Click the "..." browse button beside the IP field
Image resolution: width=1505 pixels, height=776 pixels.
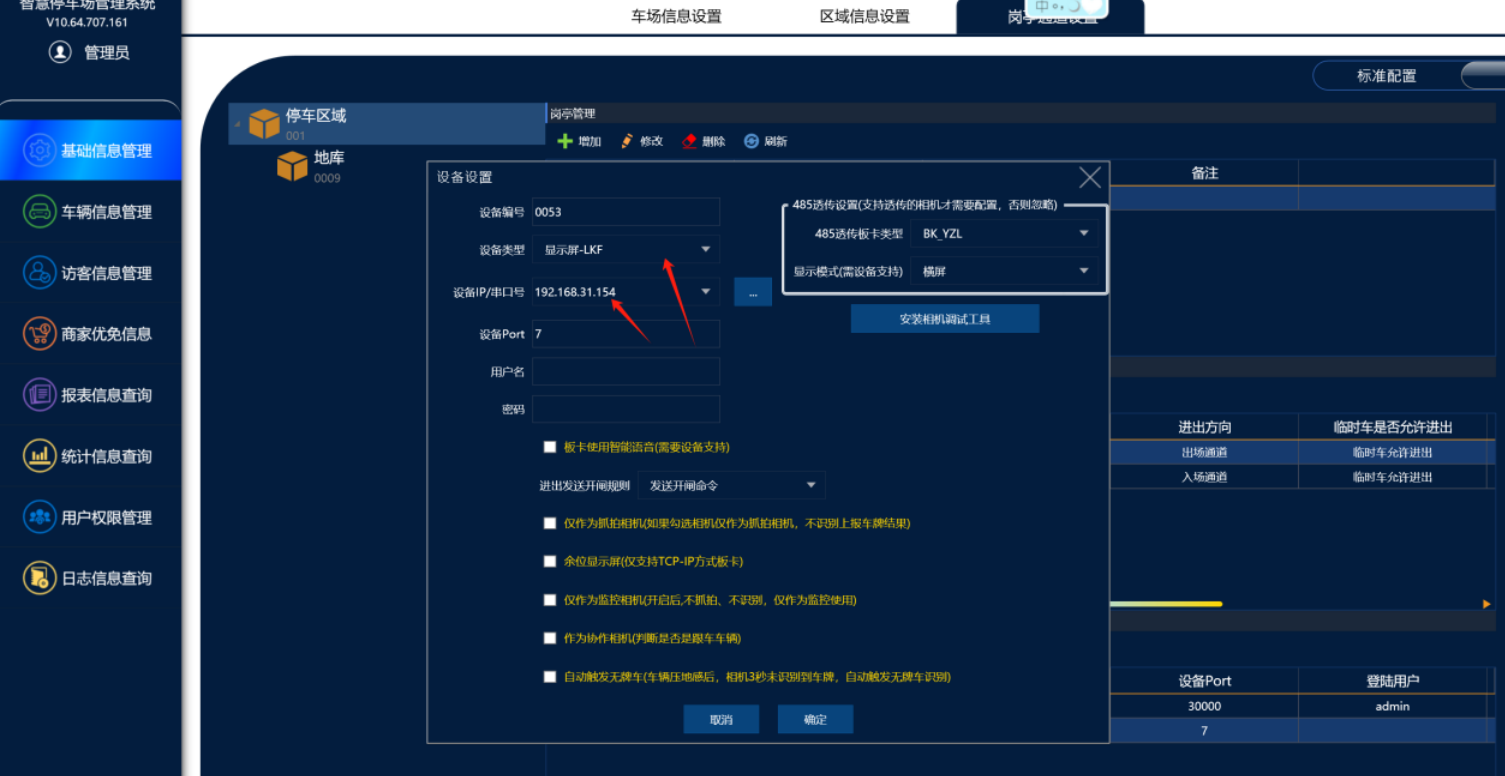pyautogui.click(x=753, y=292)
